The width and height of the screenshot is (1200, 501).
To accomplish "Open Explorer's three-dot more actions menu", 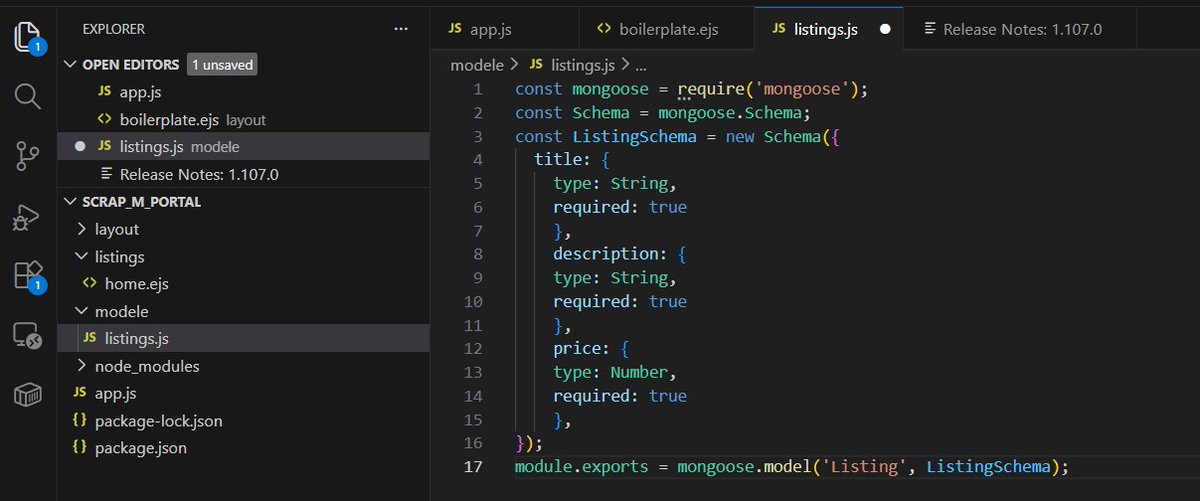I will 401,29.
